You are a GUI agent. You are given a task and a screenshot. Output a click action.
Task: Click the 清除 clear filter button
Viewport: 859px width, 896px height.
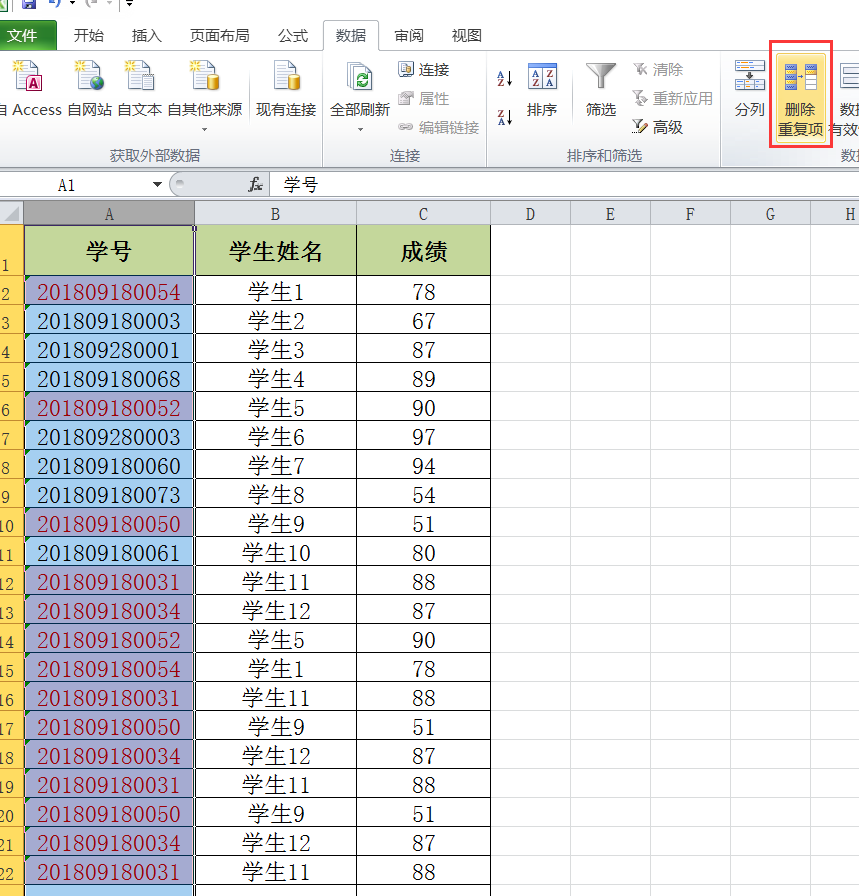click(x=658, y=70)
